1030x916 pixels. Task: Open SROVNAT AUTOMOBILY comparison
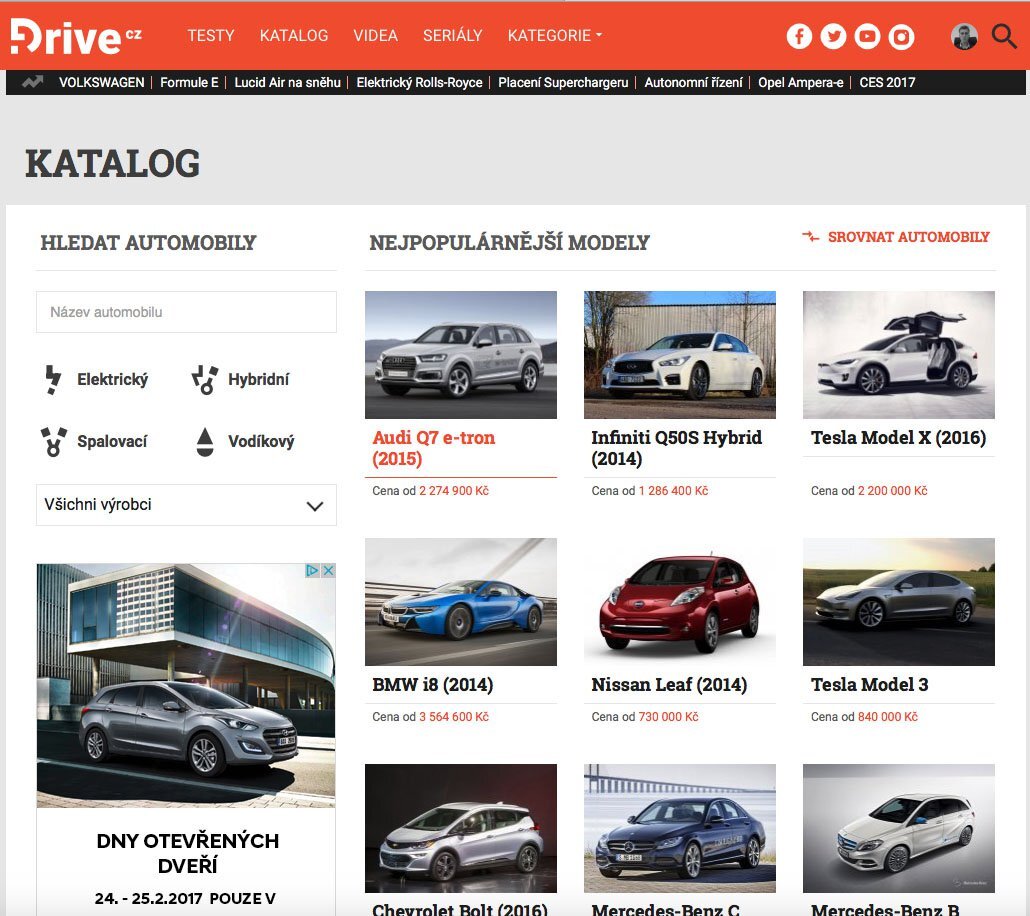click(x=908, y=237)
